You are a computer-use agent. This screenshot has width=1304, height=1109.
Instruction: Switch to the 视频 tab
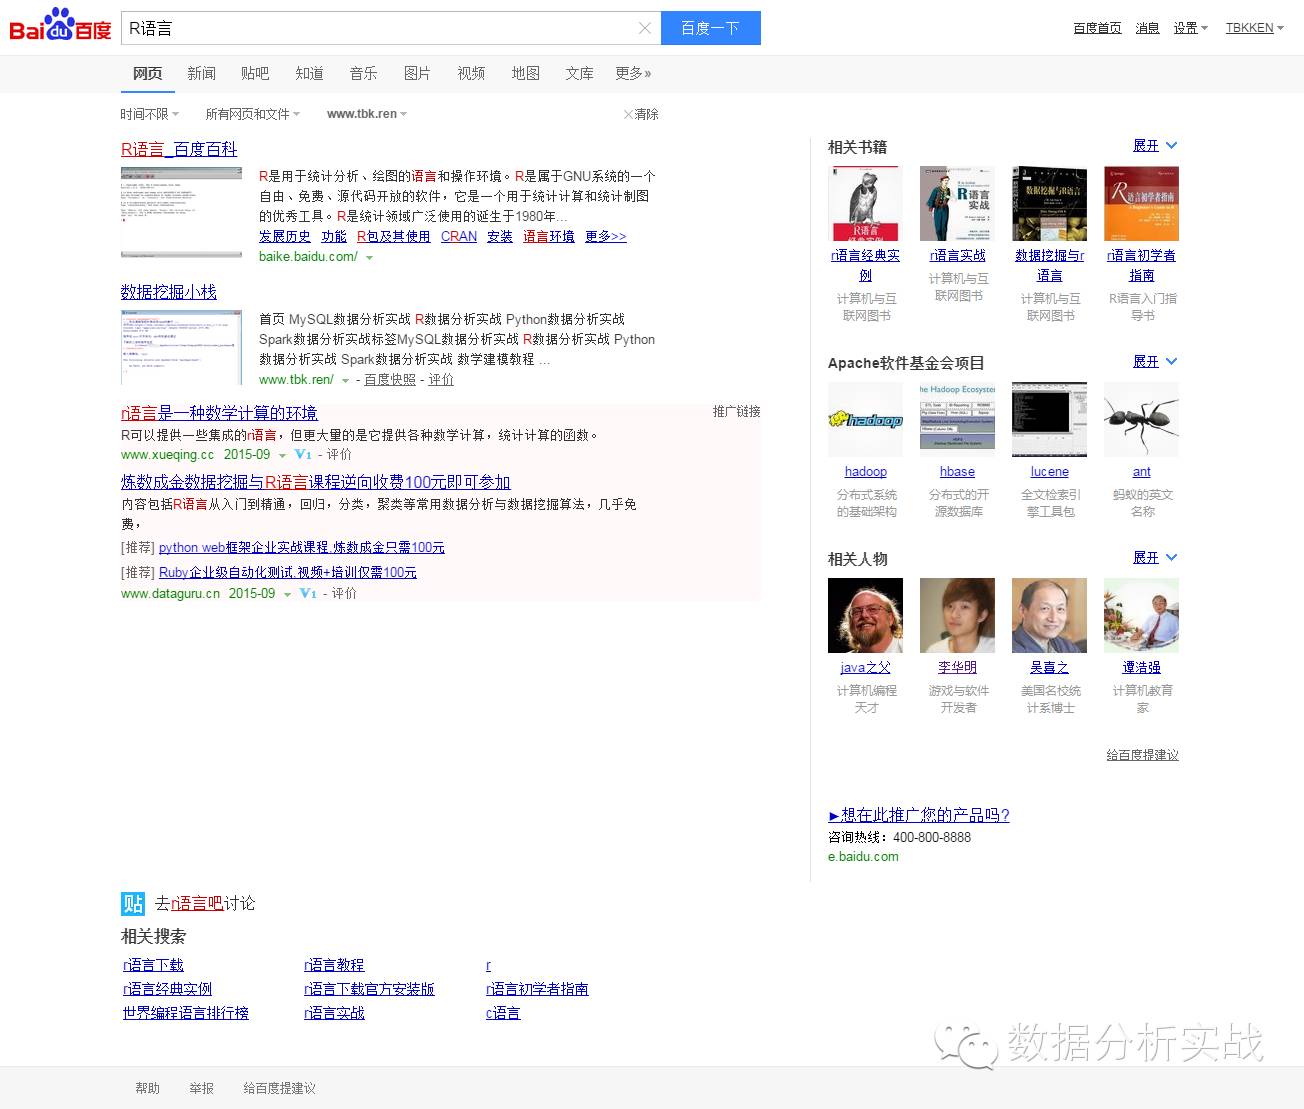tap(472, 73)
